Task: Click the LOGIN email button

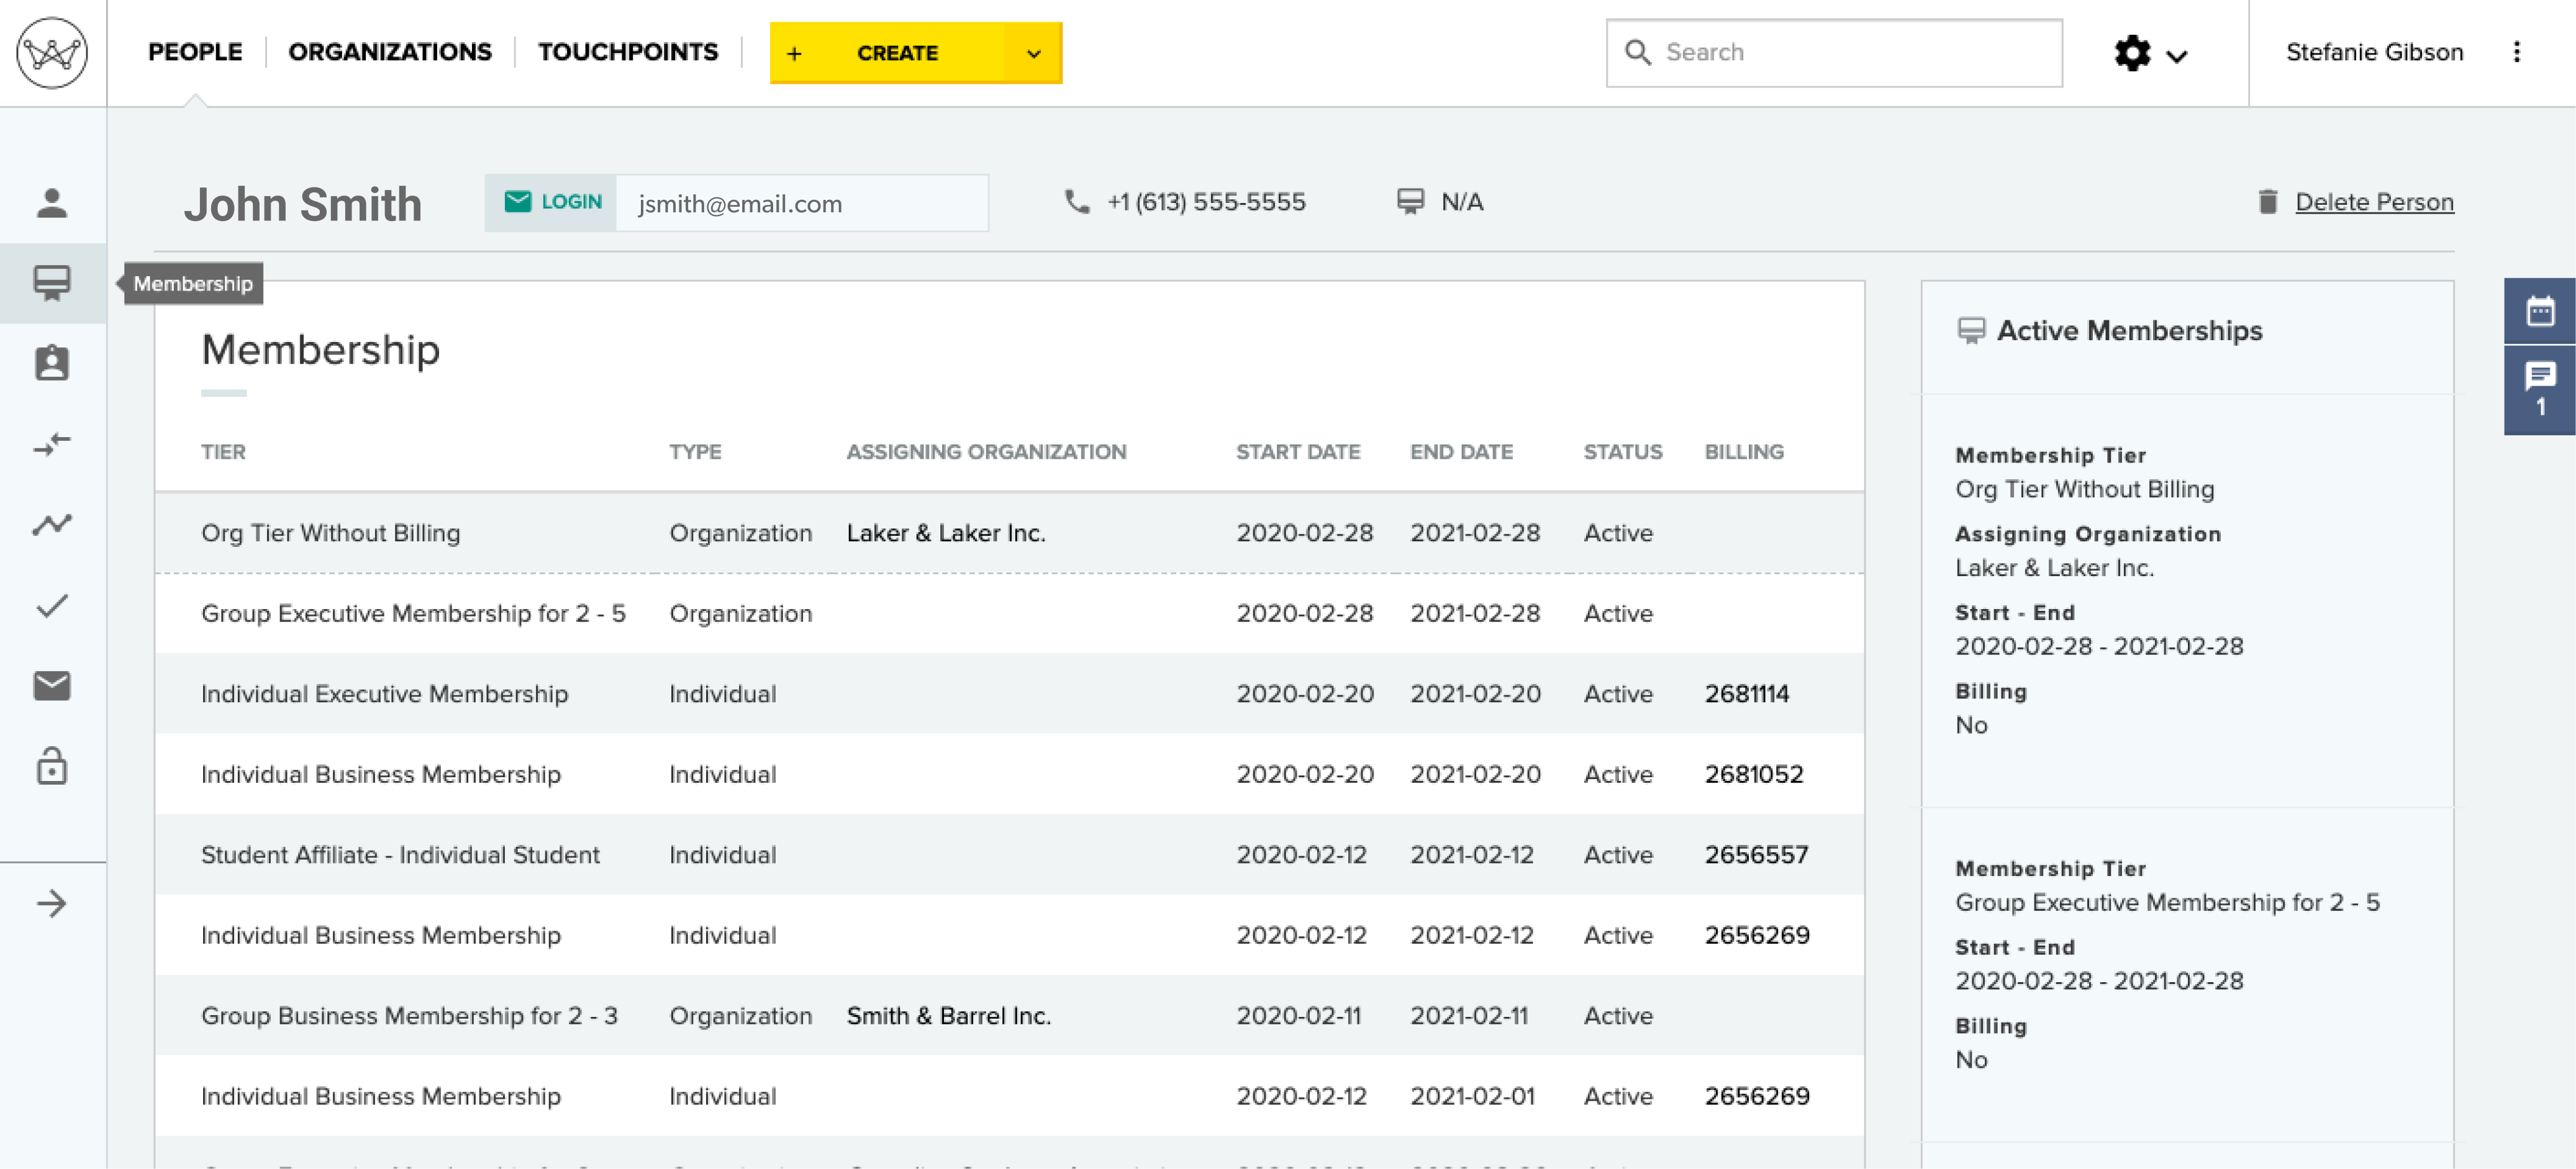Action: [552, 202]
